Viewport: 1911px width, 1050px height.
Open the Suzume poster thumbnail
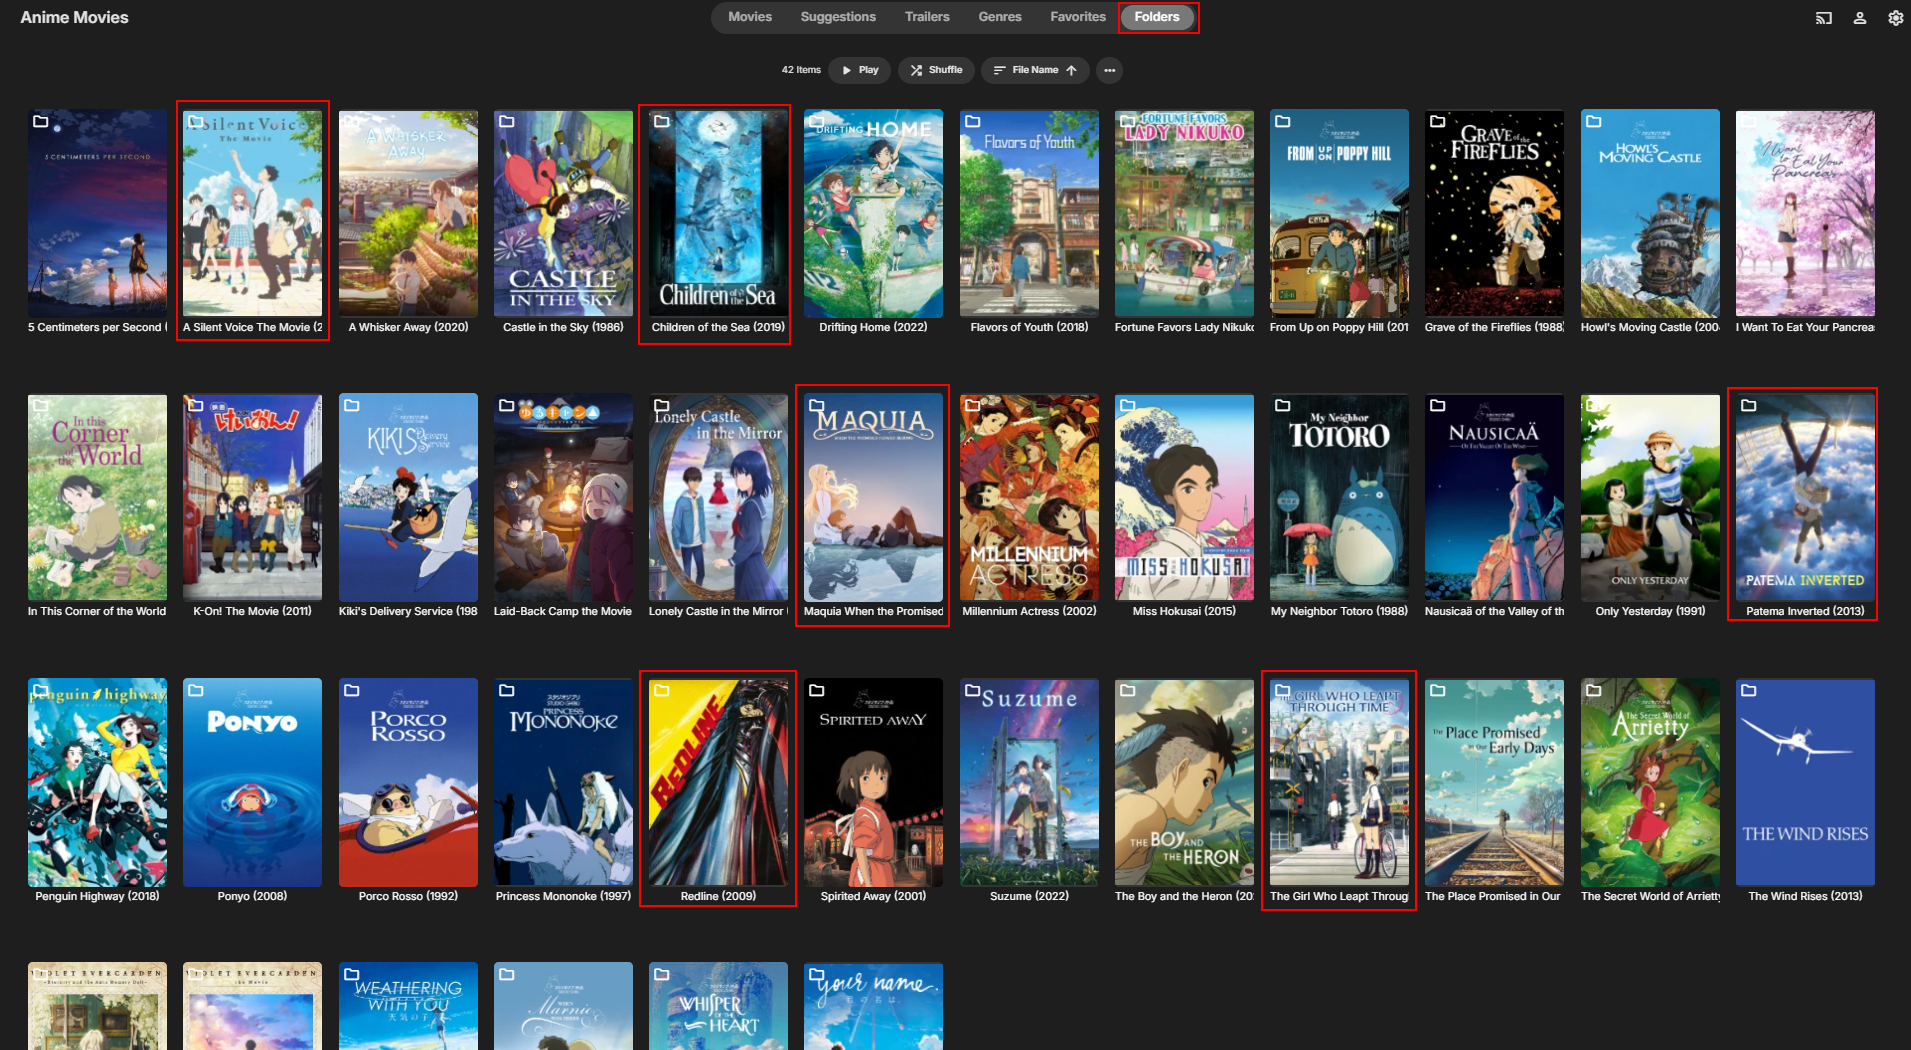click(1029, 782)
